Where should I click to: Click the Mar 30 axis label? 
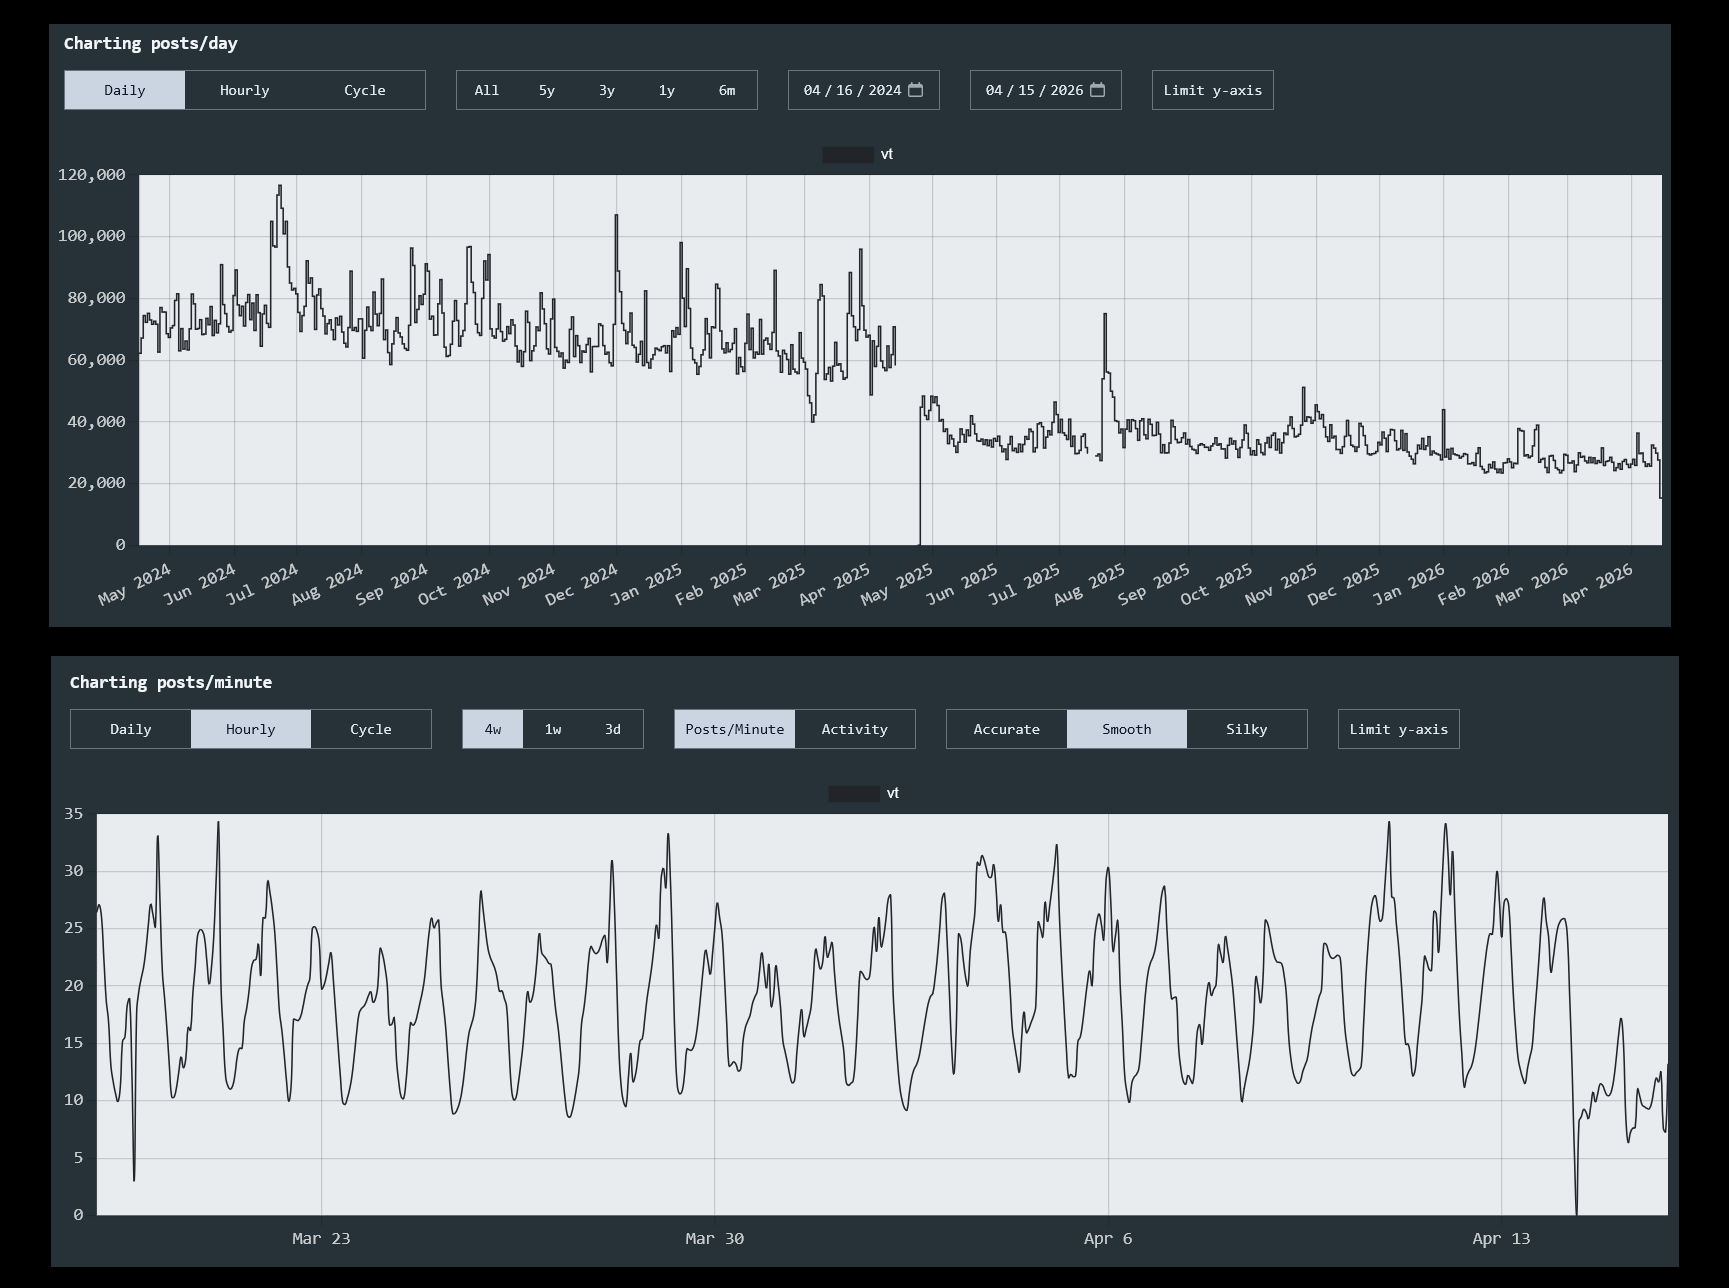pyautogui.click(x=715, y=1239)
